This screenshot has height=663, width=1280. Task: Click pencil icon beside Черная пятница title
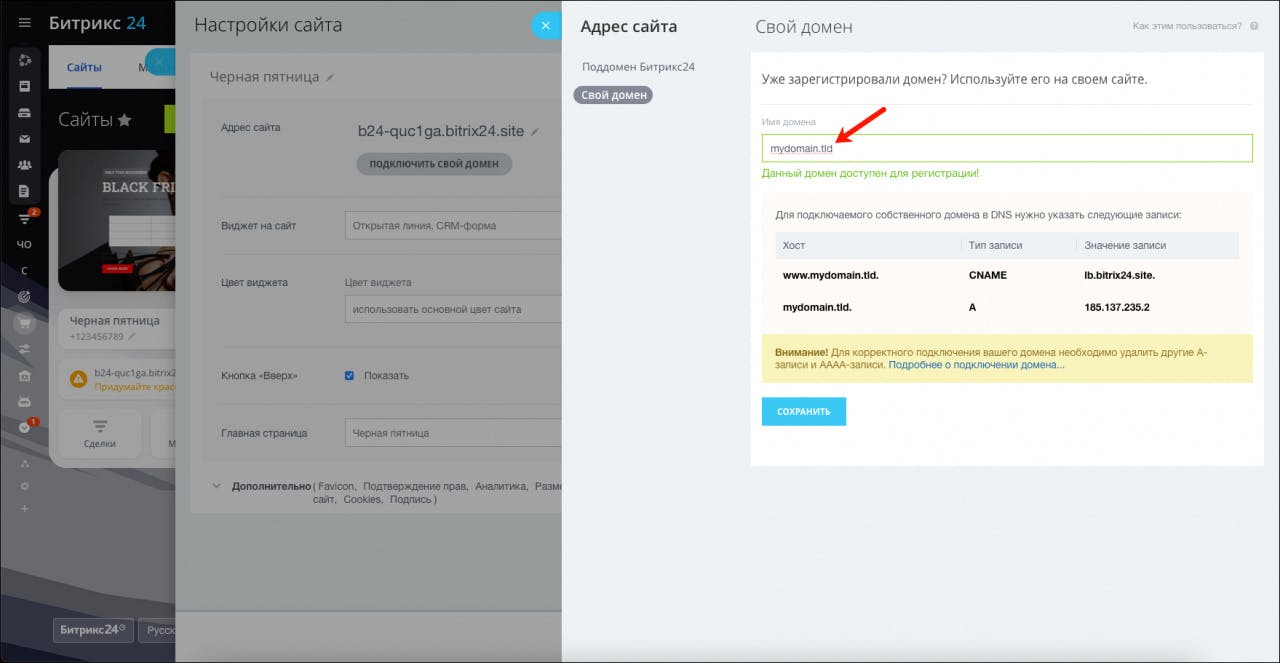[331, 77]
